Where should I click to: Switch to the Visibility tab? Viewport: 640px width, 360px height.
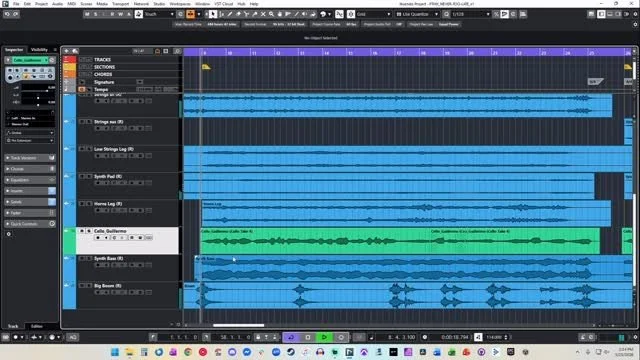(39, 50)
